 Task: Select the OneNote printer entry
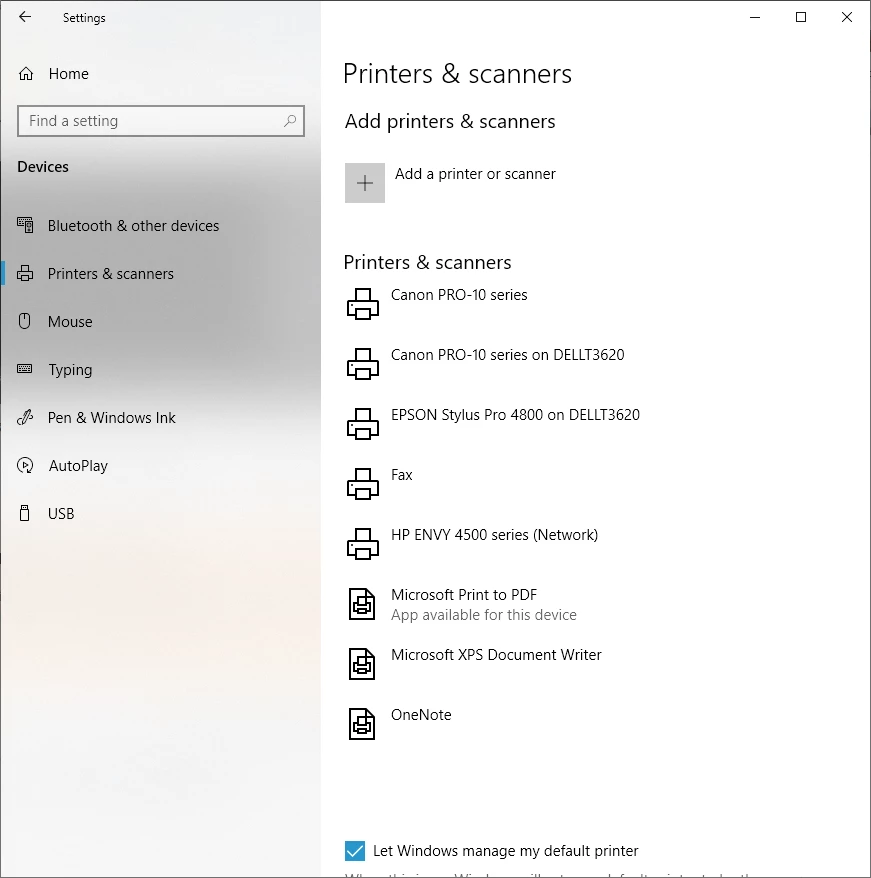point(421,714)
